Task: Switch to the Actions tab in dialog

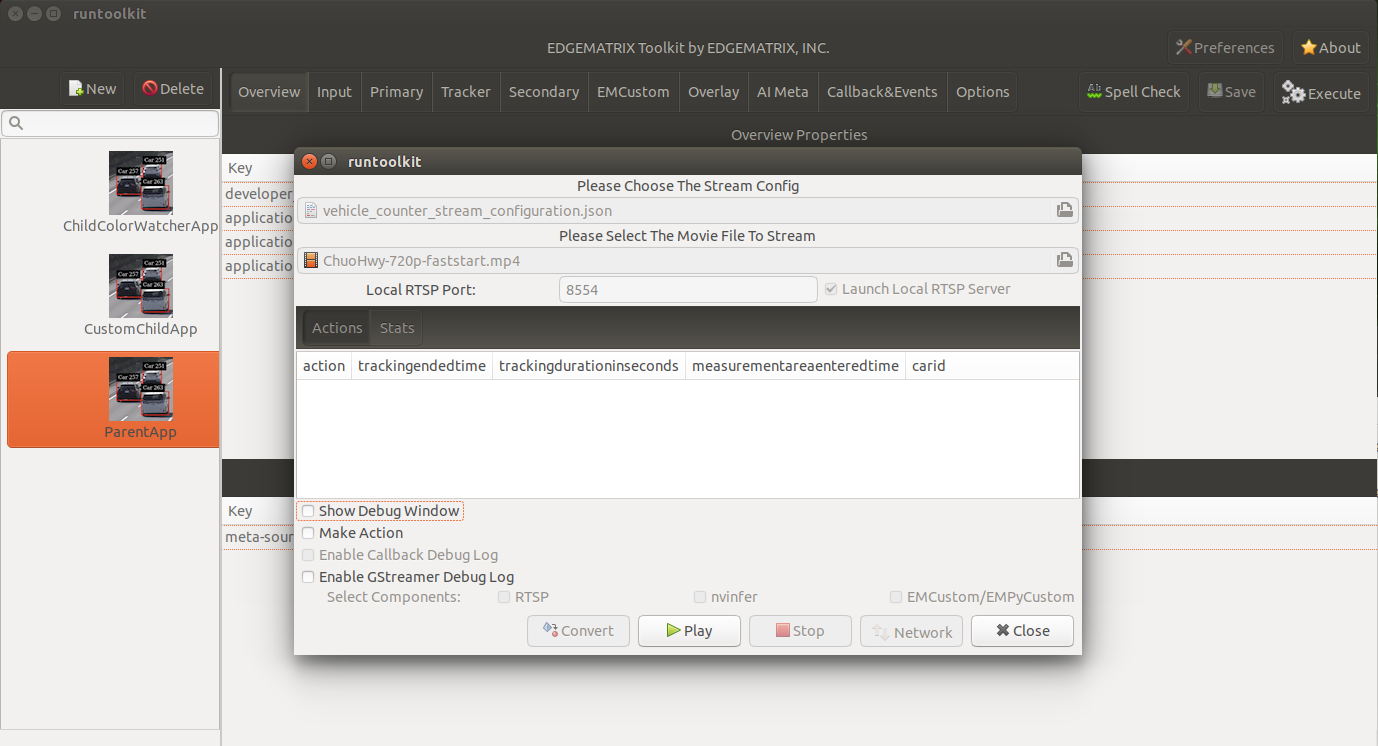Action: pos(337,327)
